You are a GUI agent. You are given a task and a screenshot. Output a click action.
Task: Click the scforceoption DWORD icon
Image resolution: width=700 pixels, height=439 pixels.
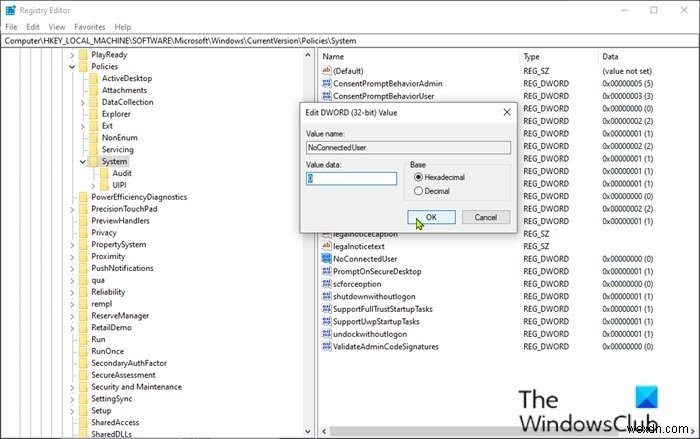coord(326,284)
